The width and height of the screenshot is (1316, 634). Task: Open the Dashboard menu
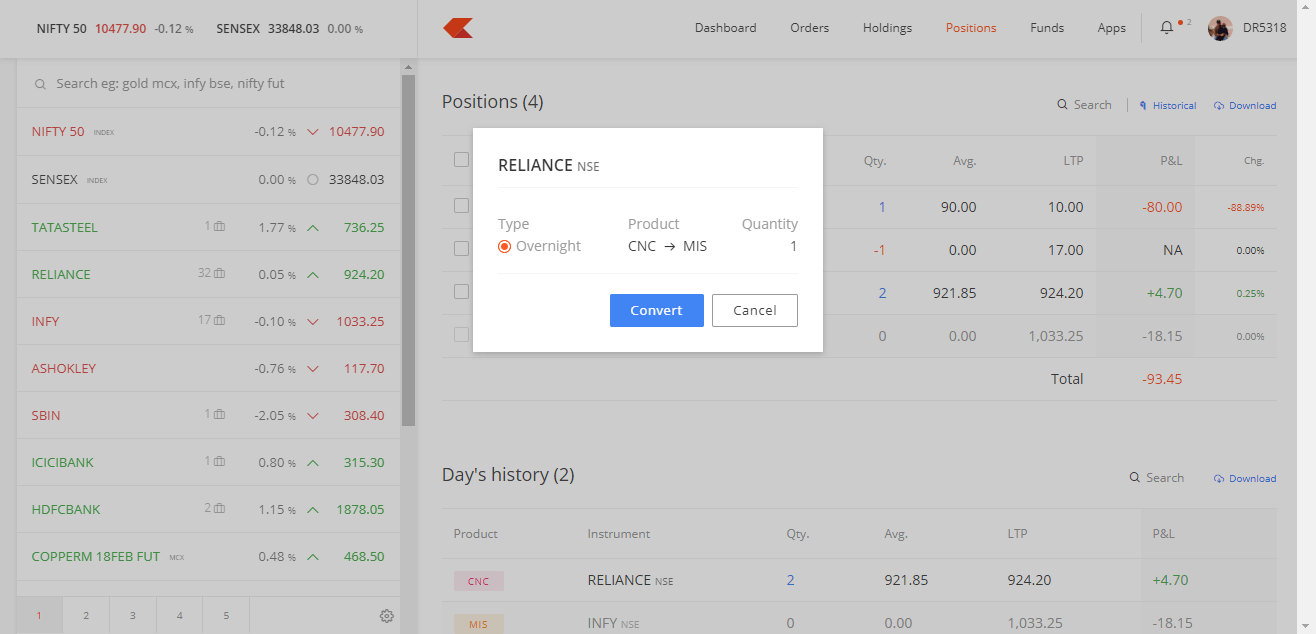click(x=726, y=28)
